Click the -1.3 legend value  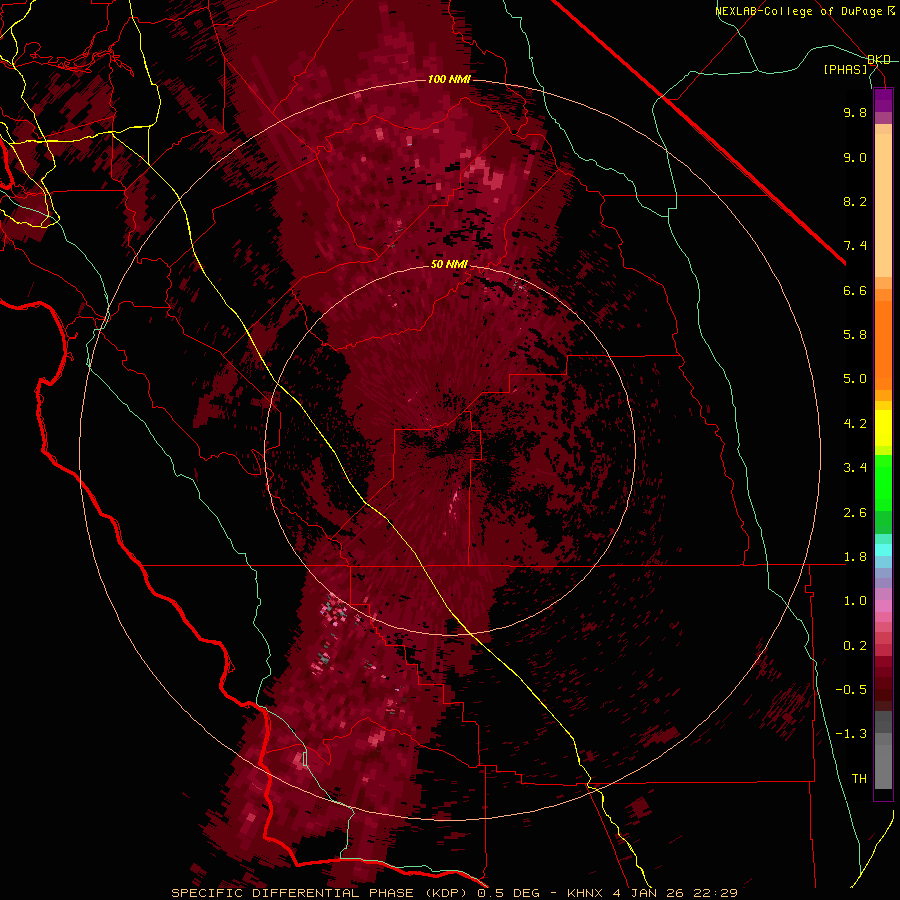click(851, 734)
